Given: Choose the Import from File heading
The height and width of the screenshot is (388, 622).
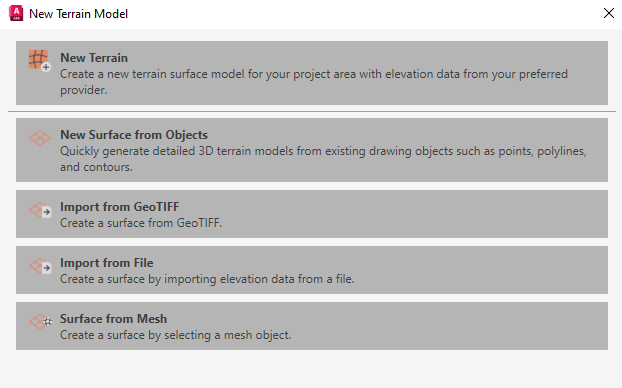Looking at the screenshot, I should coord(107,263).
